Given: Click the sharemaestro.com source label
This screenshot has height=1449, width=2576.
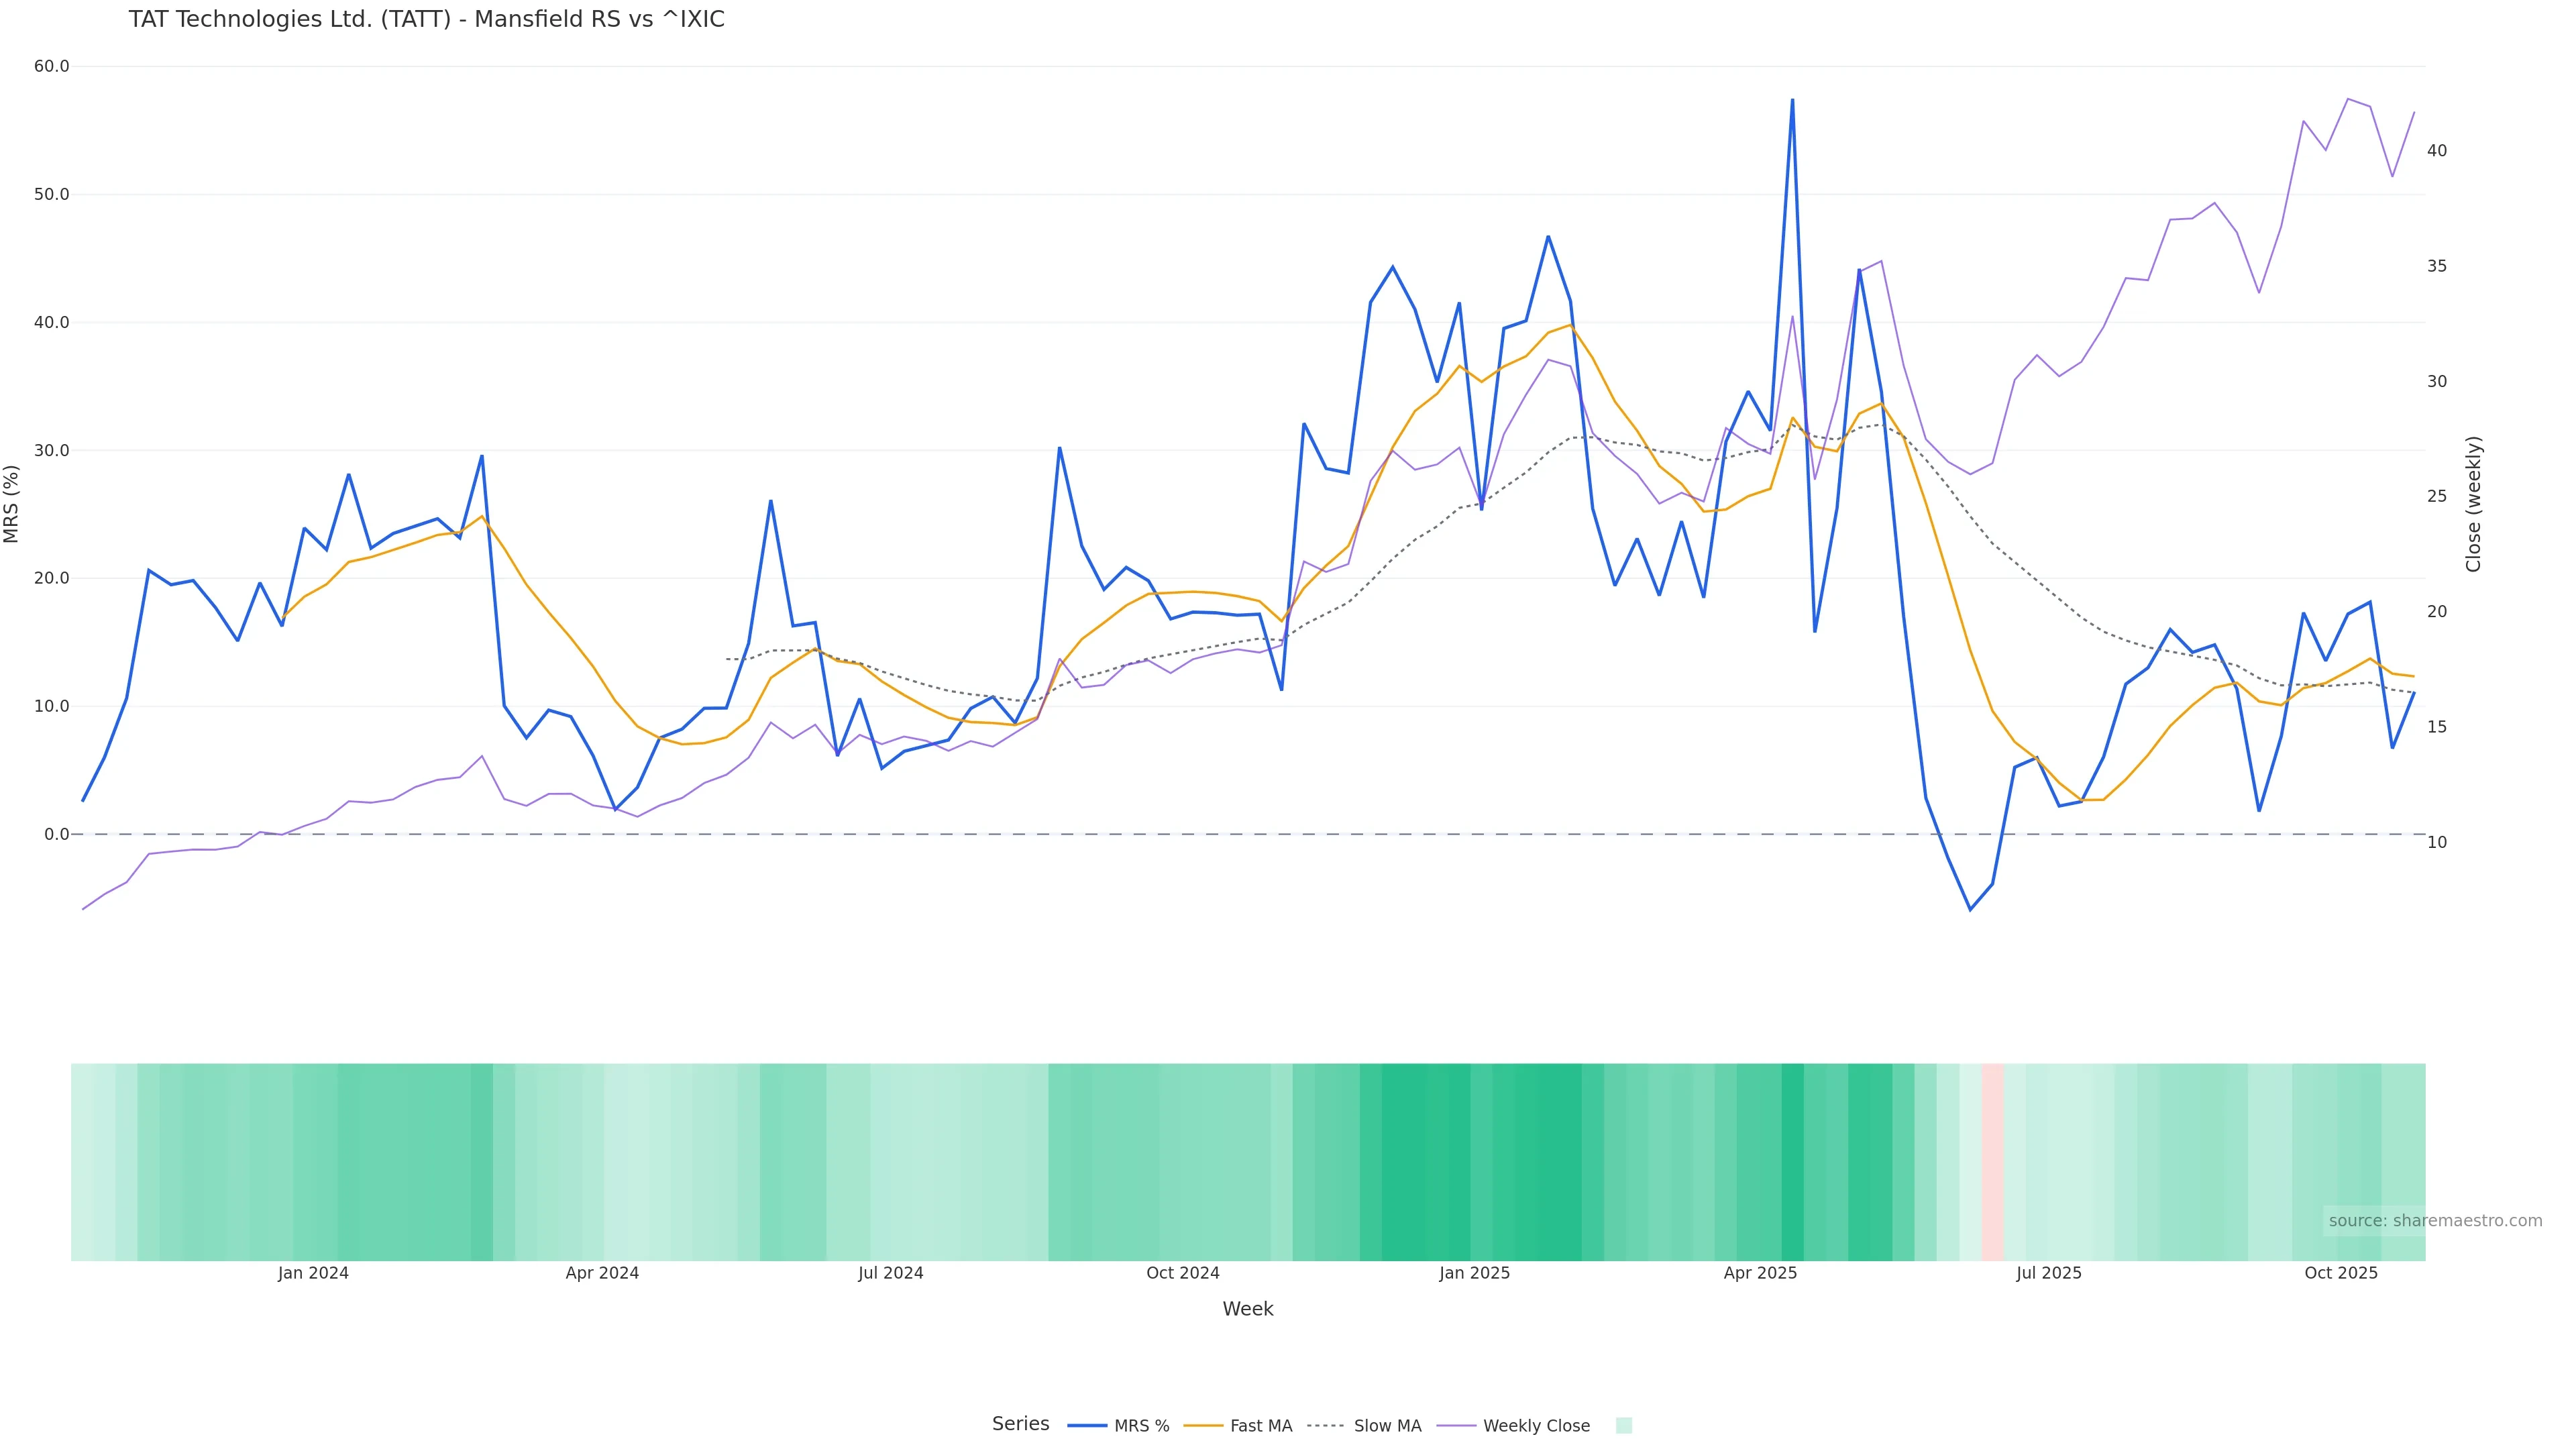Looking at the screenshot, I should tap(2434, 1221).
